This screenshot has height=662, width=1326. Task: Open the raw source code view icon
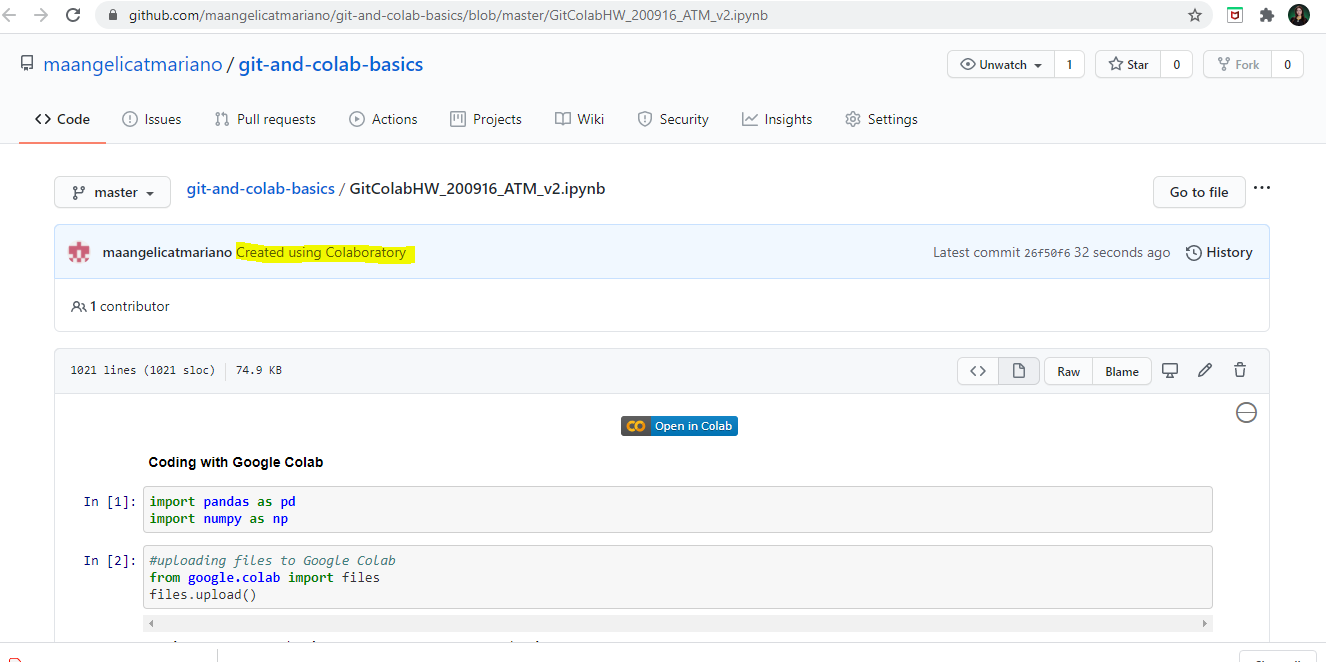(x=978, y=370)
